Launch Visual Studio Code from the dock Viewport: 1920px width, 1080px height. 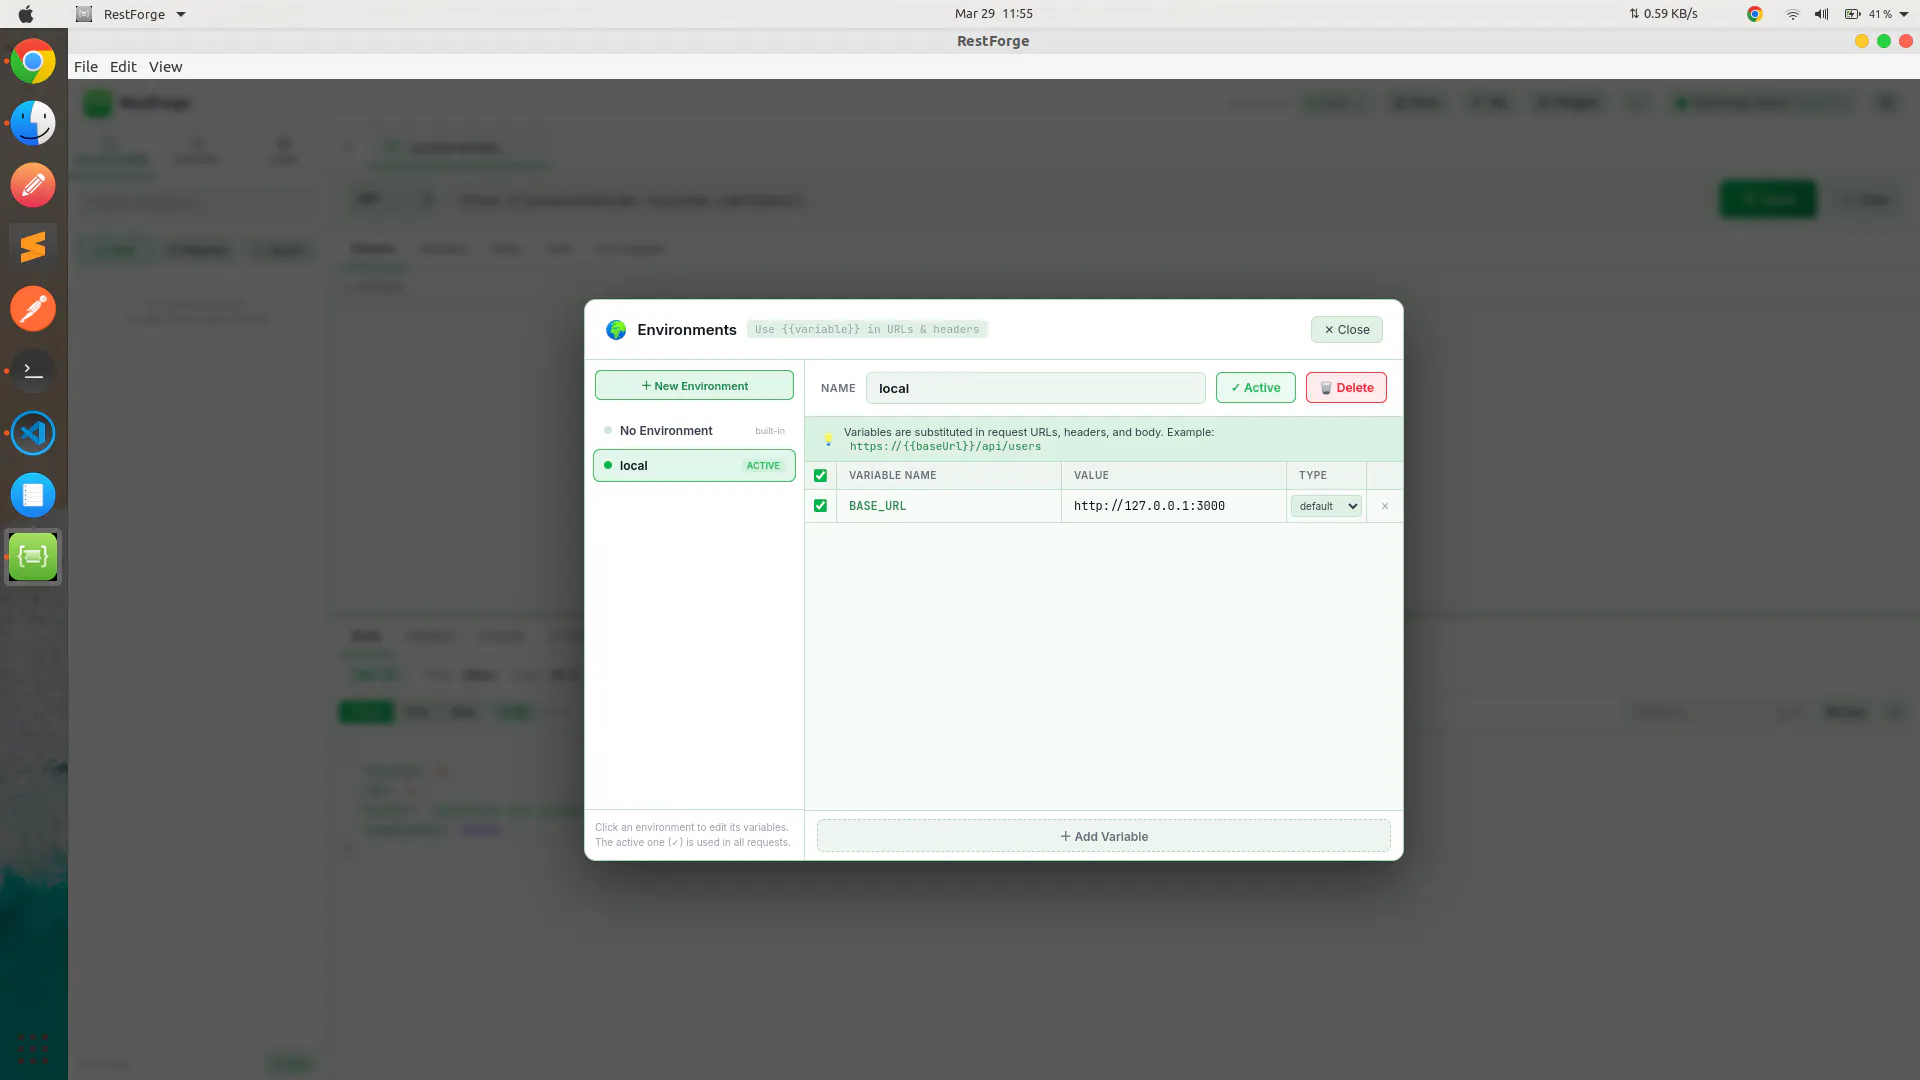coord(33,433)
